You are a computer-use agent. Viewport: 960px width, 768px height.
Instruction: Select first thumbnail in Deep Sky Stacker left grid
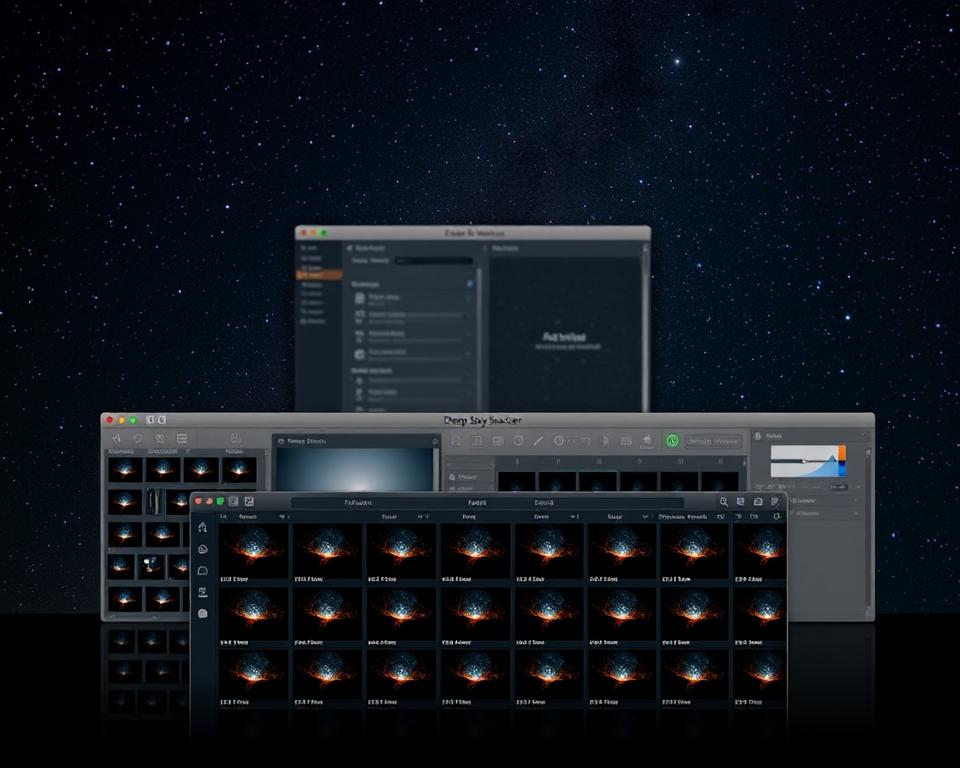click(x=125, y=470)
